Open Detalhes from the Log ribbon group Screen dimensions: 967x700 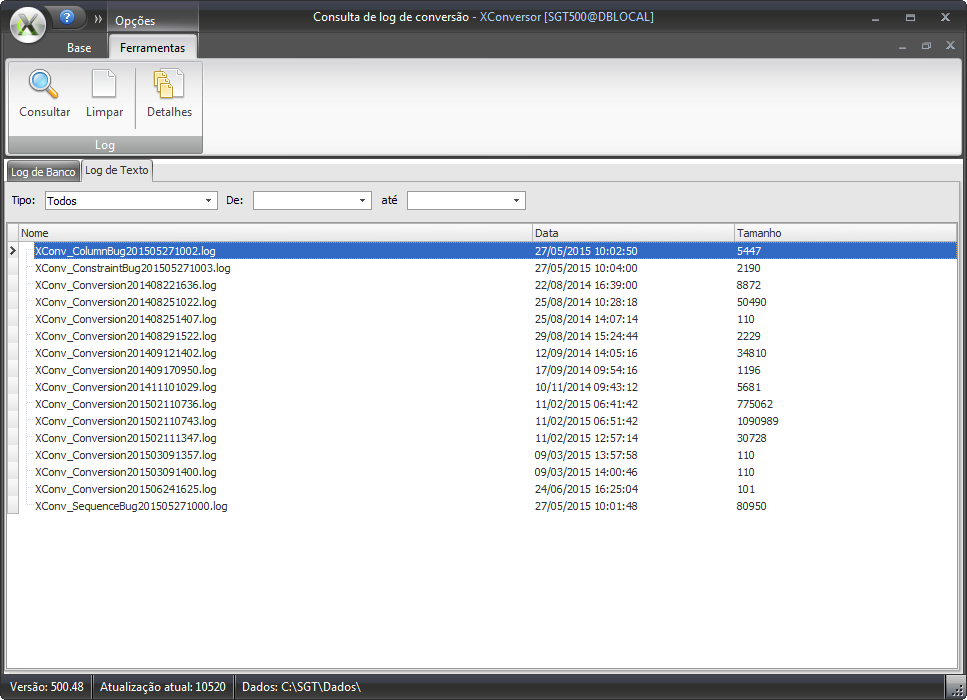[x=169, y=85]
